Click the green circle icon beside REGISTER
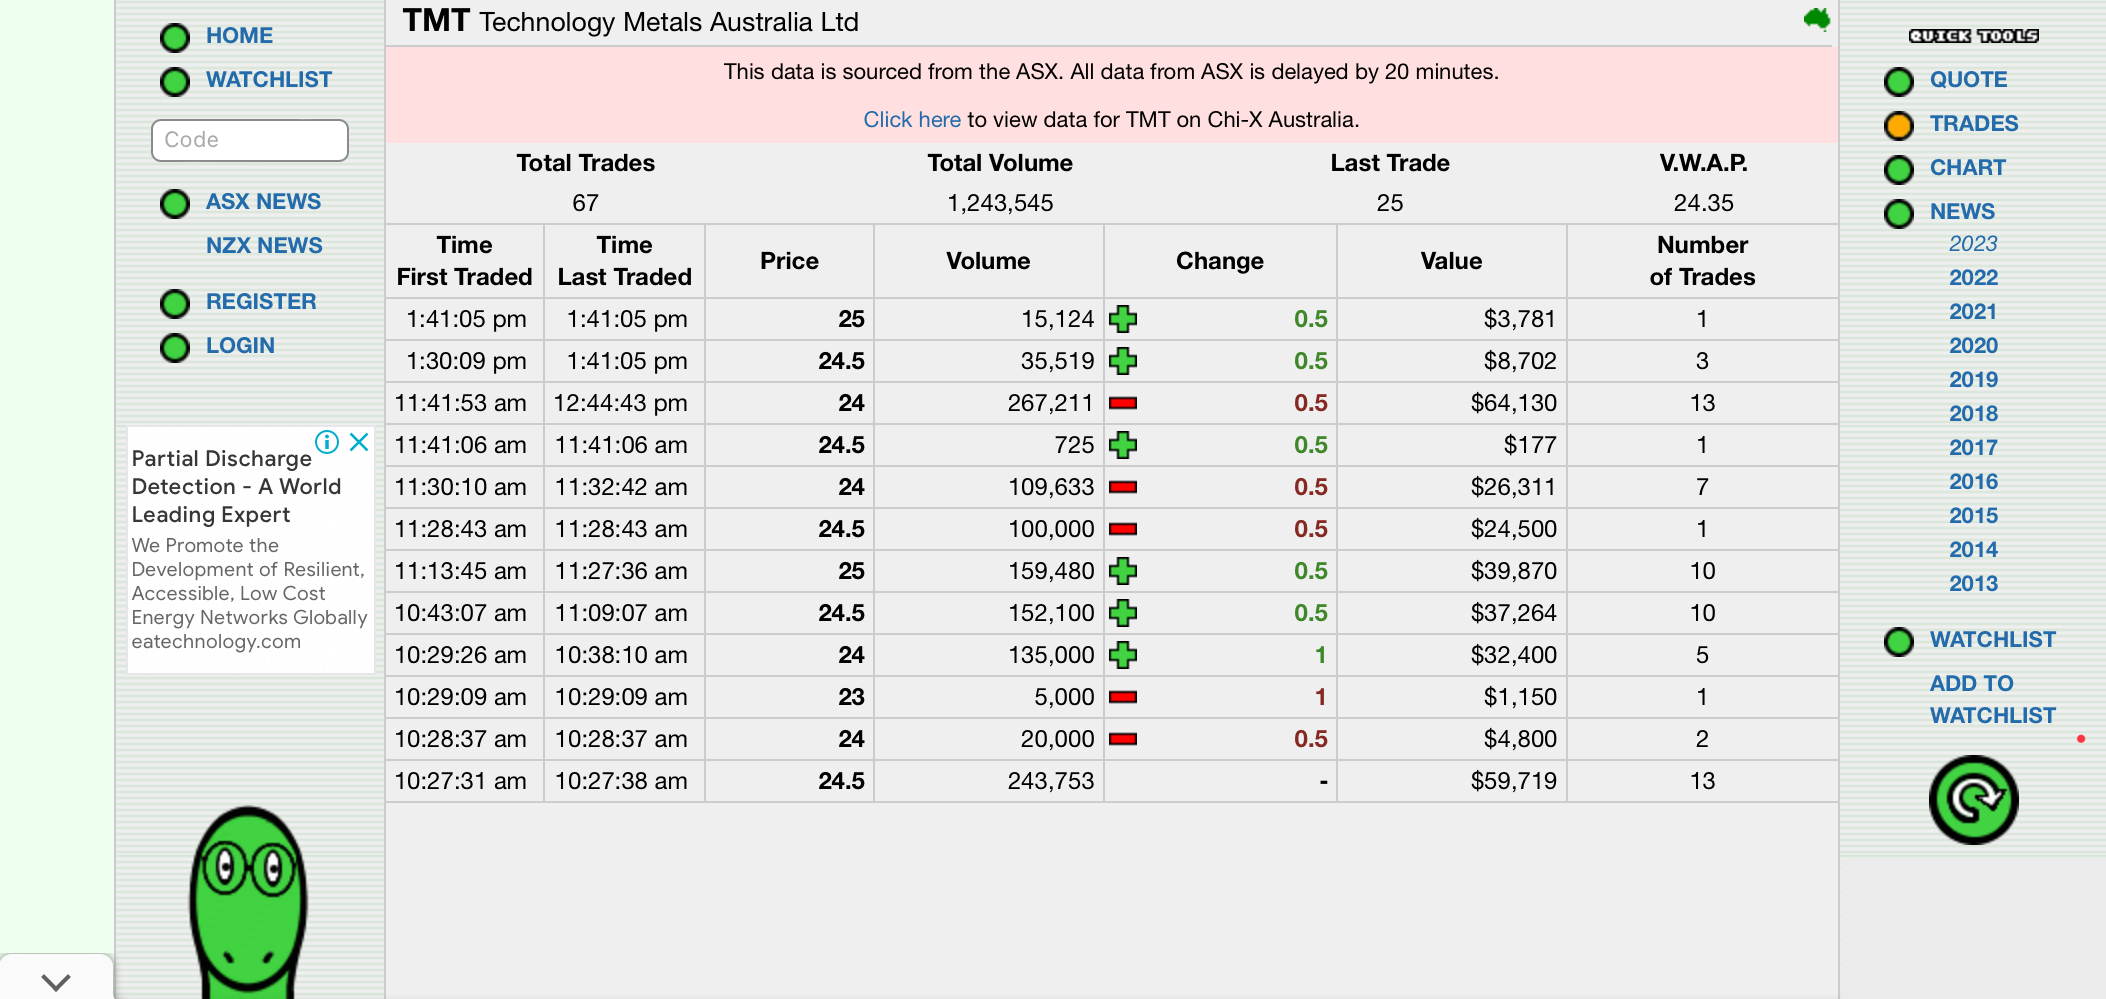 [175, 304]
